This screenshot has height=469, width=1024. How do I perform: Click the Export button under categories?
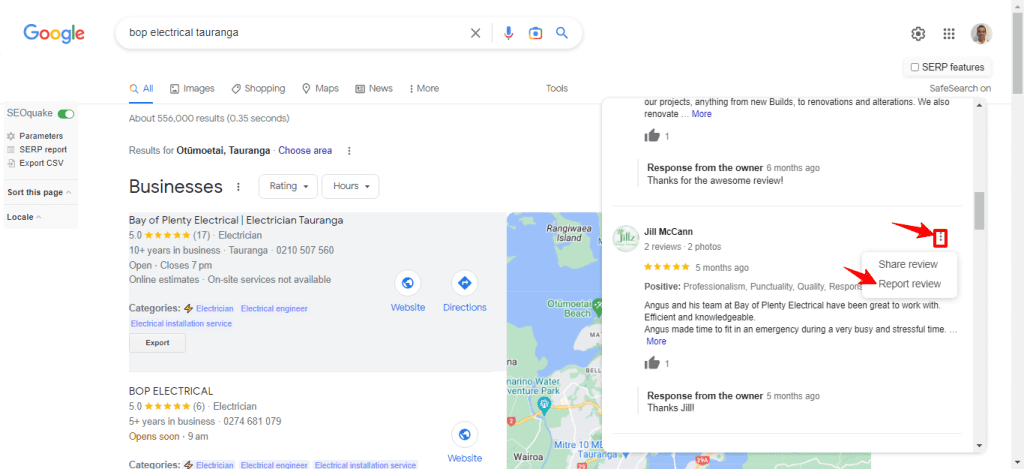point(157,343)
